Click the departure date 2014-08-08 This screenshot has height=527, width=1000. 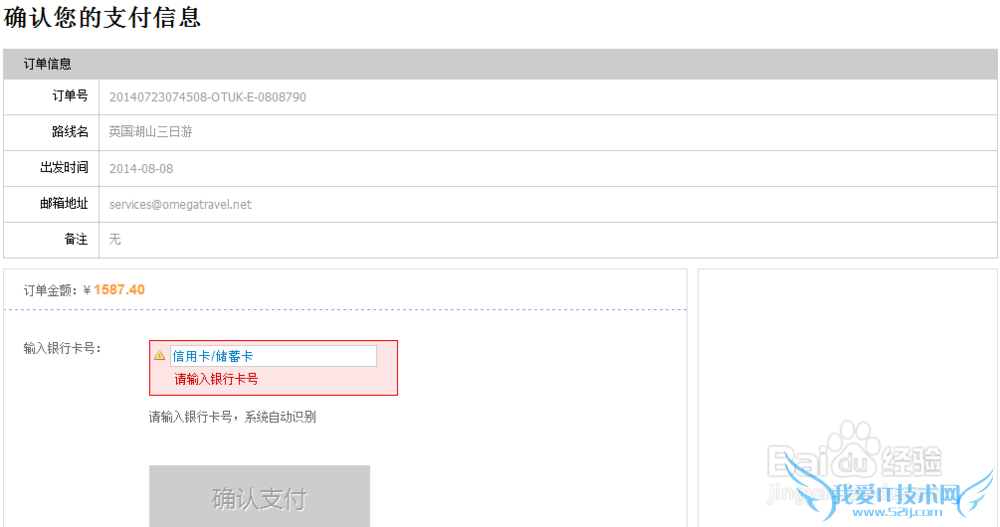pyautogui.click(x=141, y=168)
